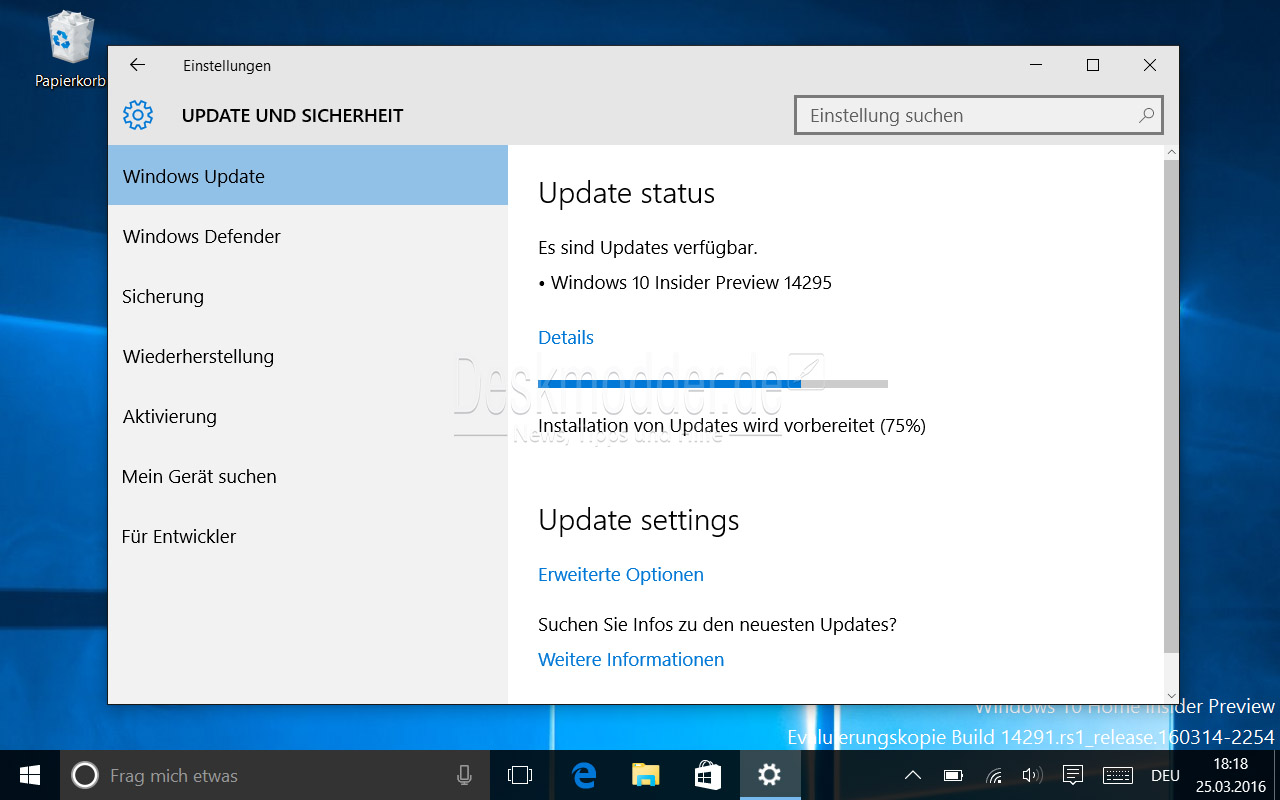Click the Weitere Informationen link

[631, 659]
